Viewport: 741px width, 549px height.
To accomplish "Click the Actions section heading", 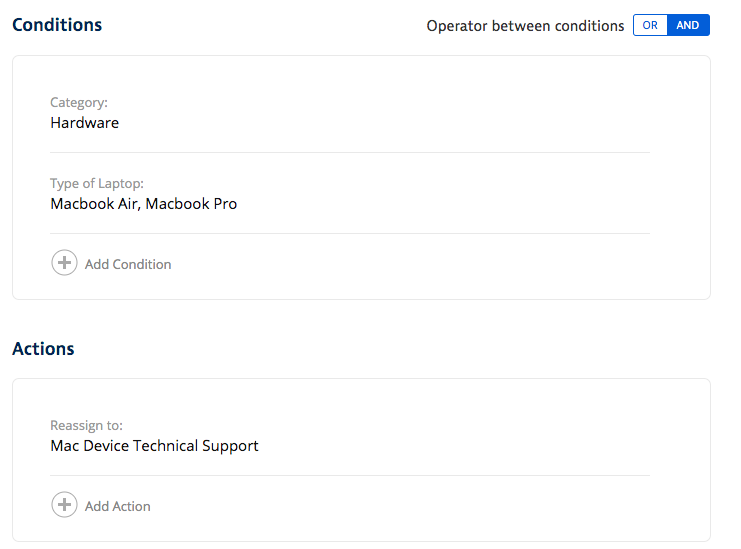I will point(43,349).
